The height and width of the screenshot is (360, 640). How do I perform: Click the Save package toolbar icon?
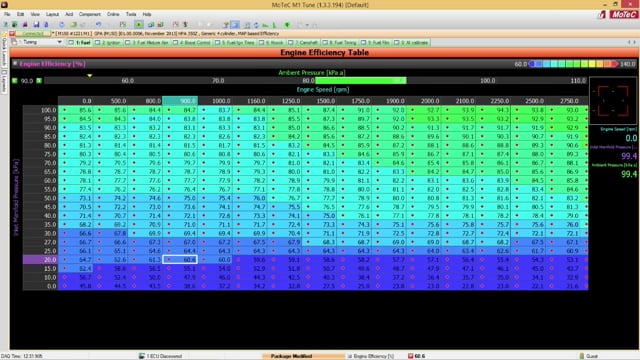[36, 25]
